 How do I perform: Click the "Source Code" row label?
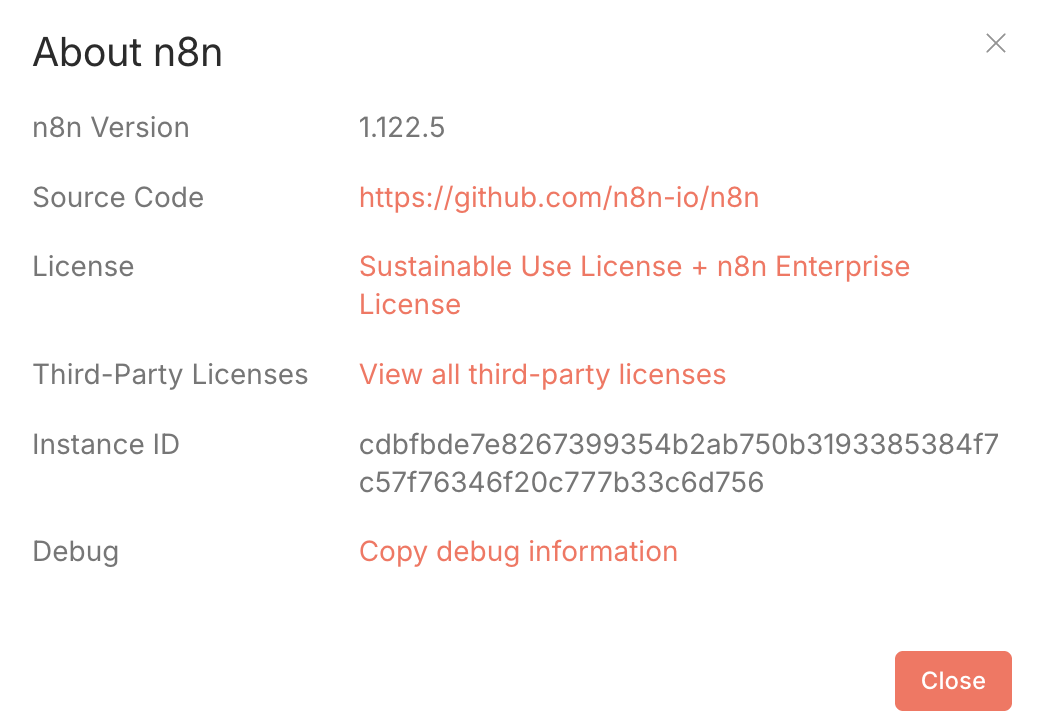click(x=118, y=198)
